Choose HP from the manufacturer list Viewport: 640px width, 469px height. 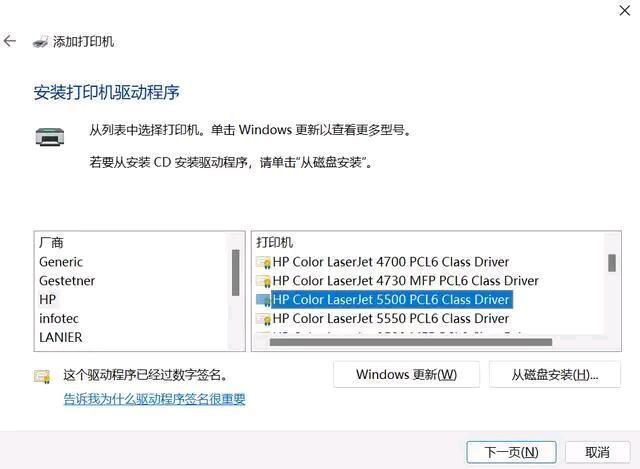pos(47,300)
